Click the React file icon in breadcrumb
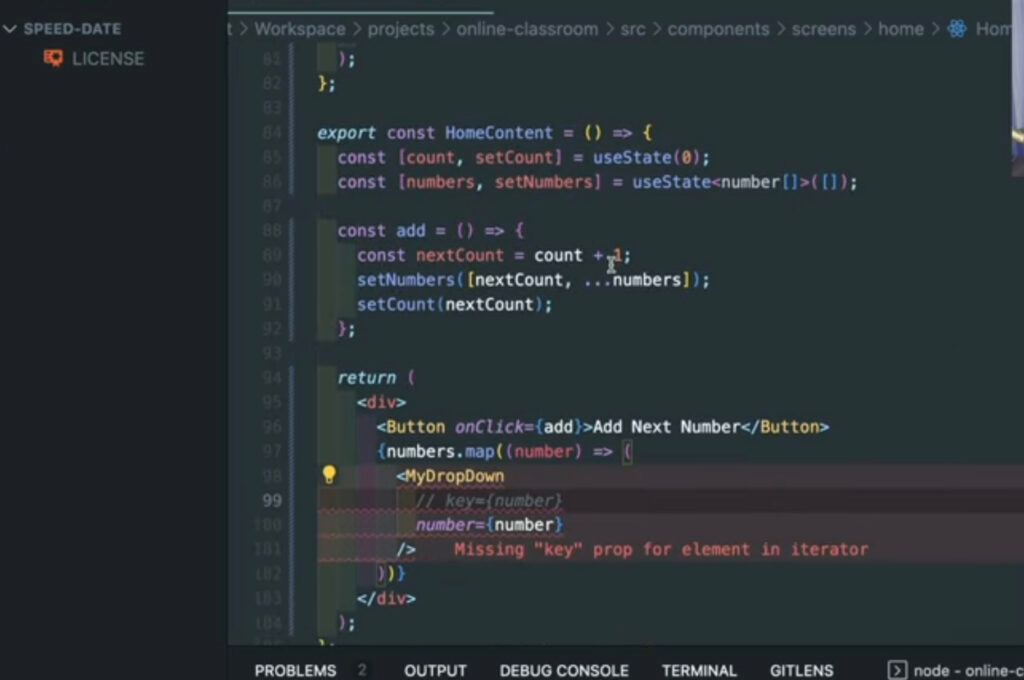The image size is (1024, 680). tap(957, 29)
